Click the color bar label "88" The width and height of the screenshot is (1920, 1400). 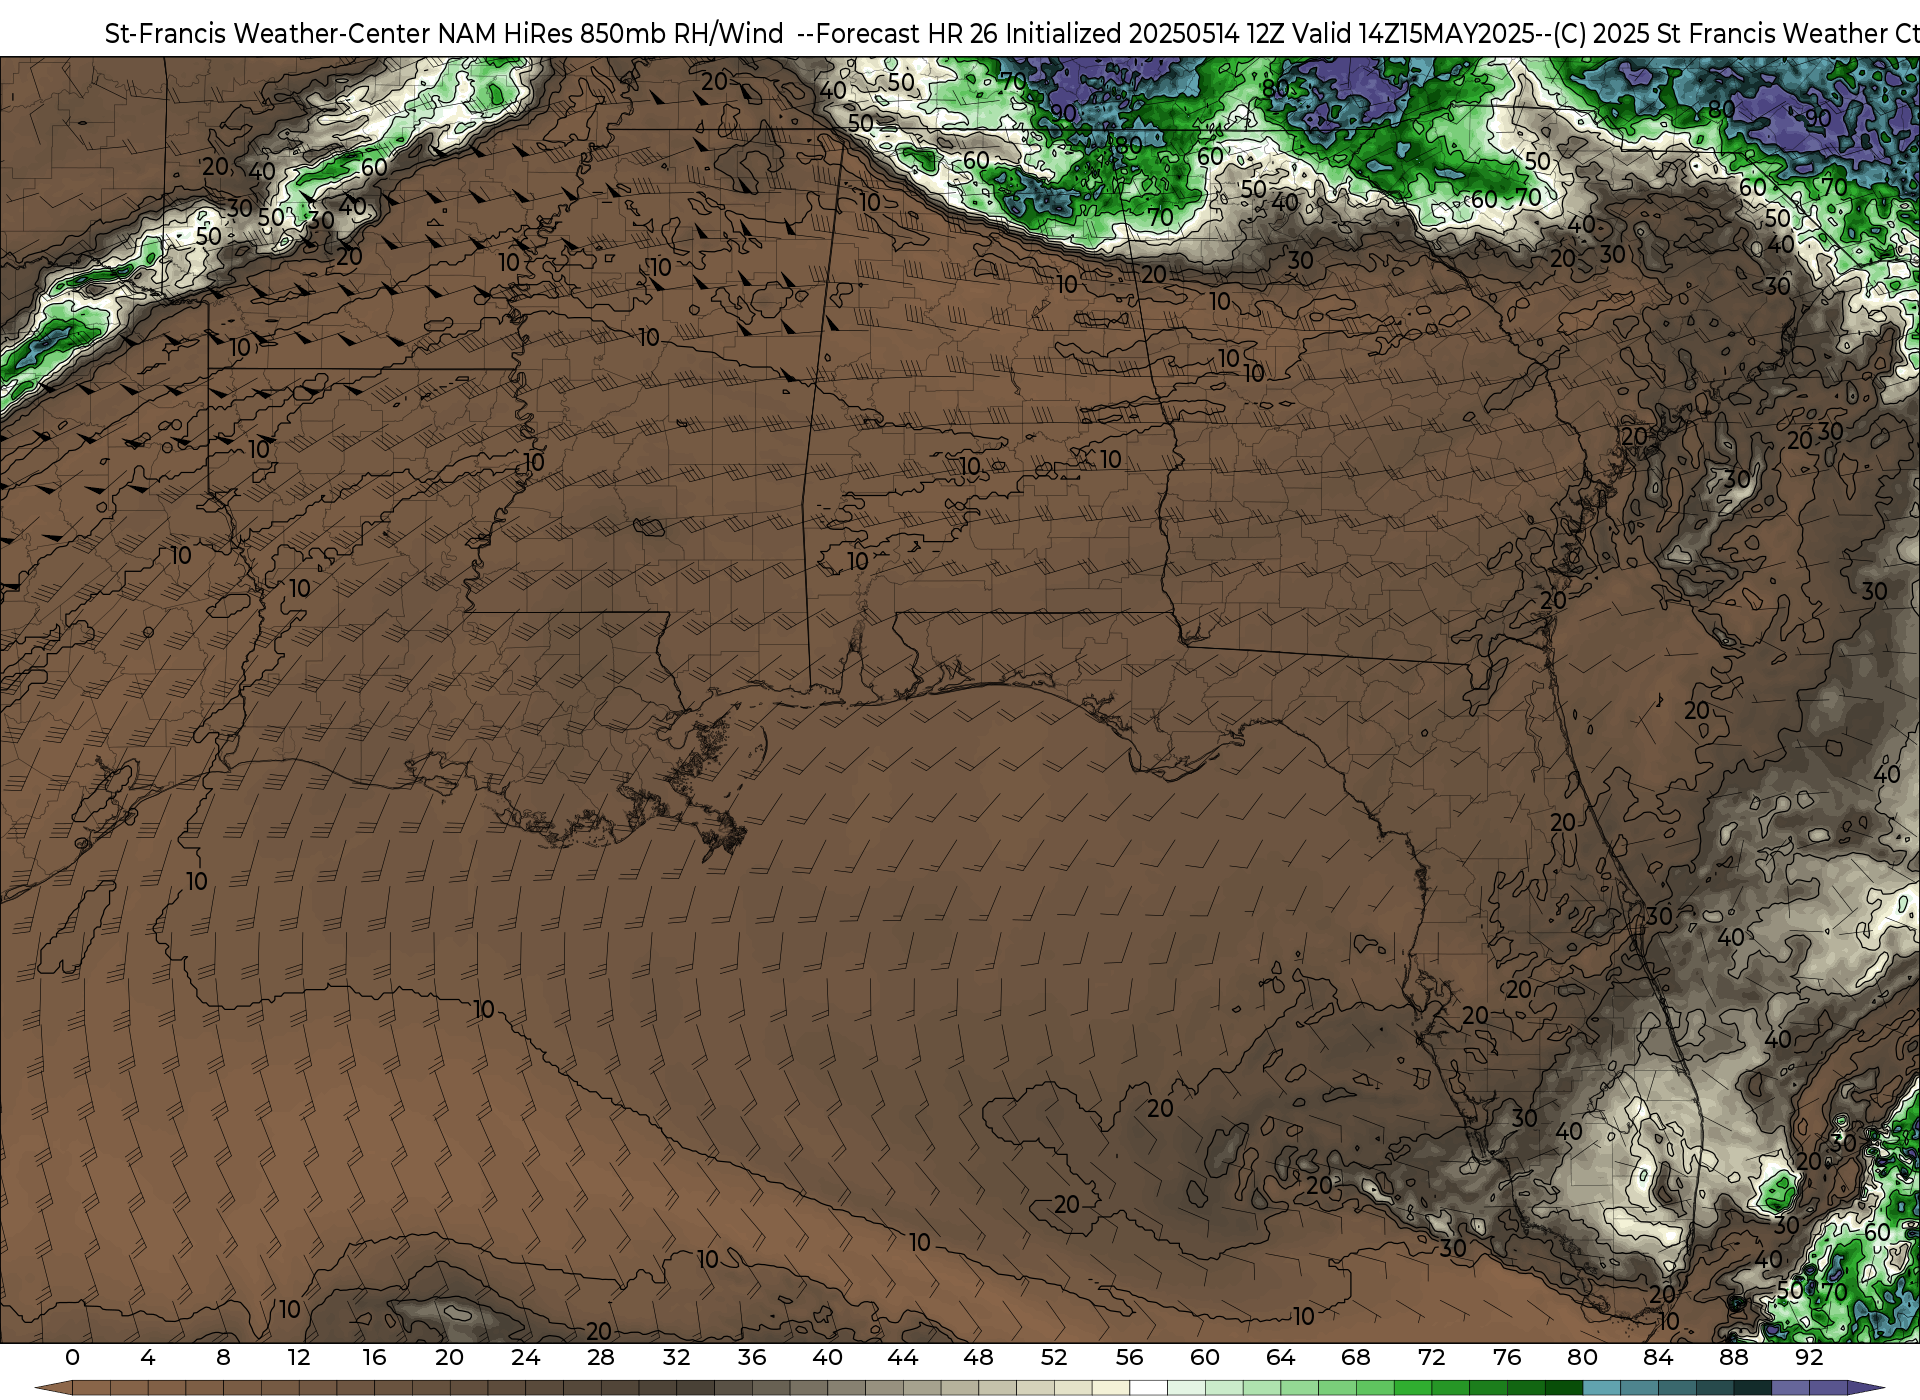(x=1733, y=1358)
